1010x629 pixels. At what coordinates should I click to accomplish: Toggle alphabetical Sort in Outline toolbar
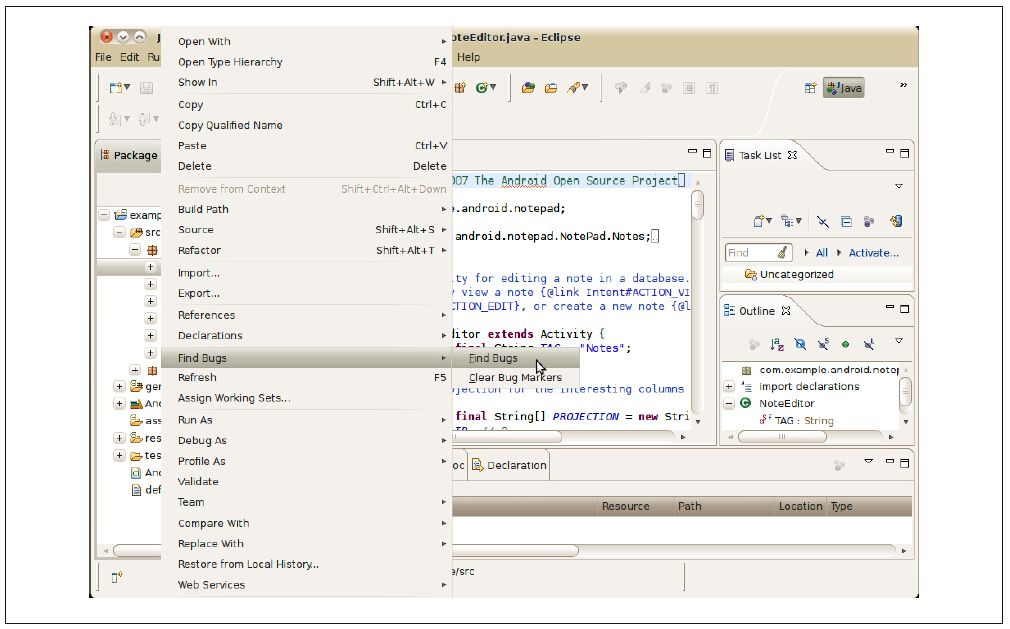(x=777, y=344)
